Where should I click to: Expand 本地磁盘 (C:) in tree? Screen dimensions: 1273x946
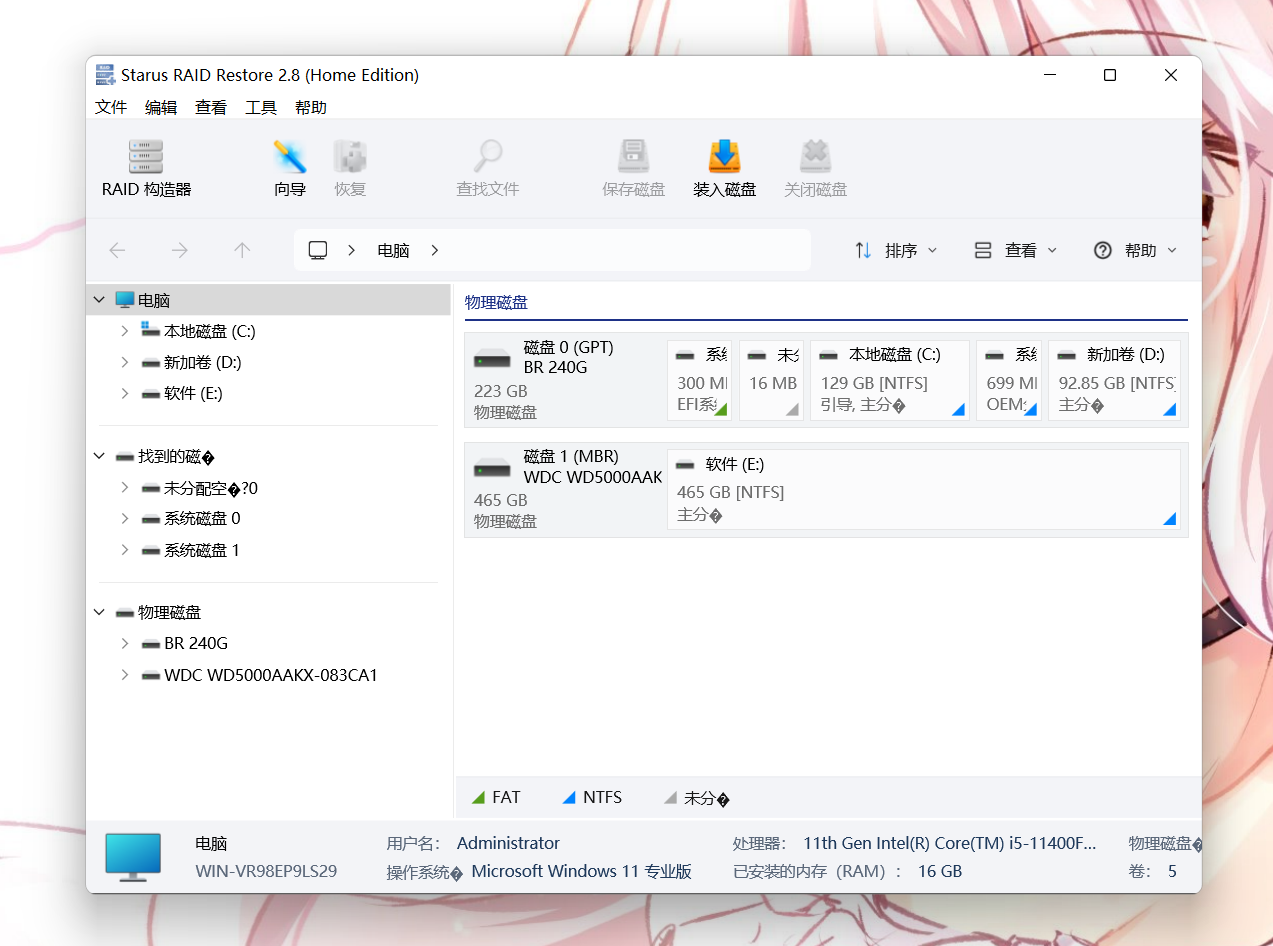click(x=124, y=331)
